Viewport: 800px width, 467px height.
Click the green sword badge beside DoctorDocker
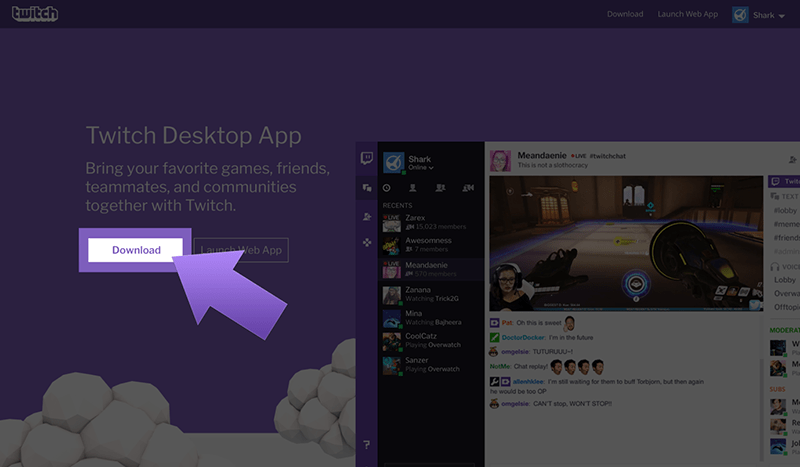(x=494, y=337)
